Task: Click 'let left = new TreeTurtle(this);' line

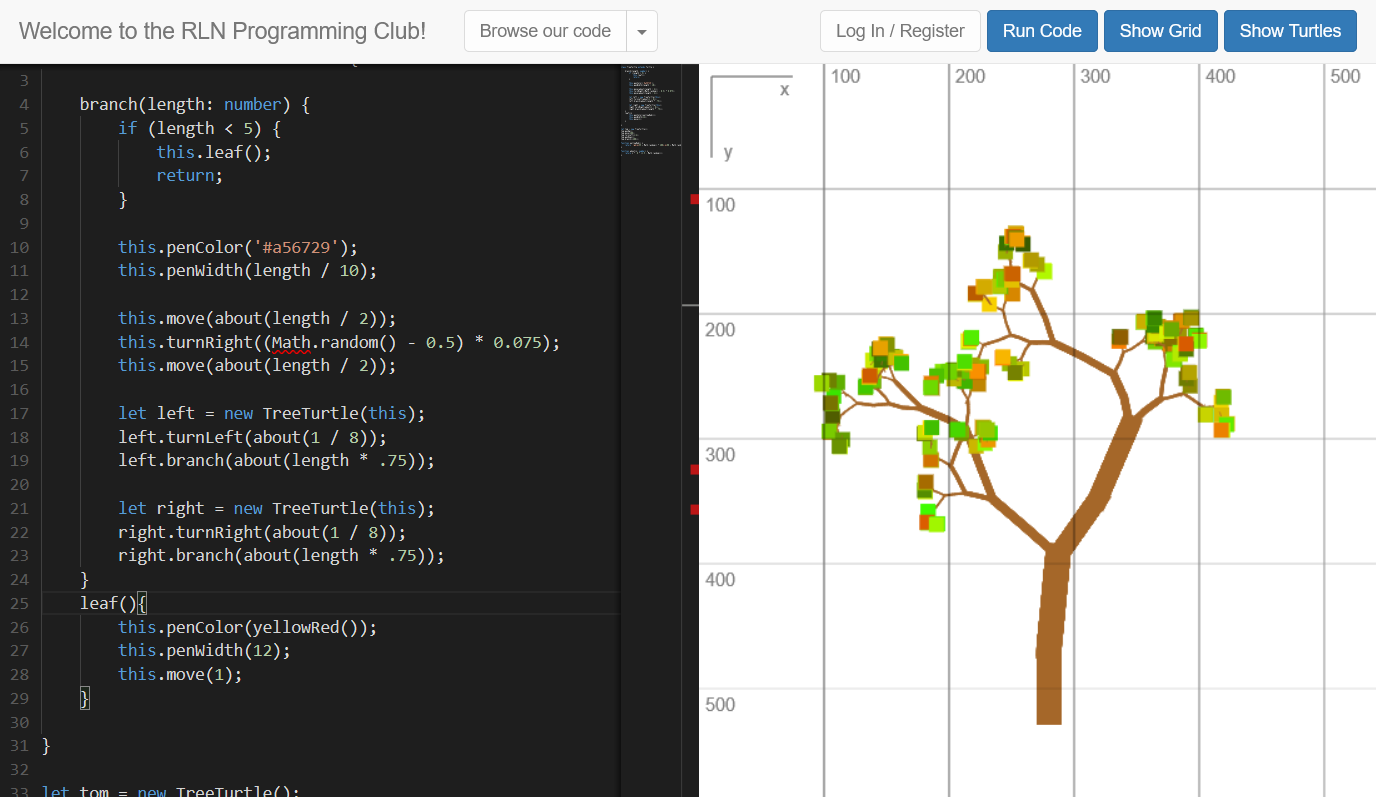Action: coord(272,413)
